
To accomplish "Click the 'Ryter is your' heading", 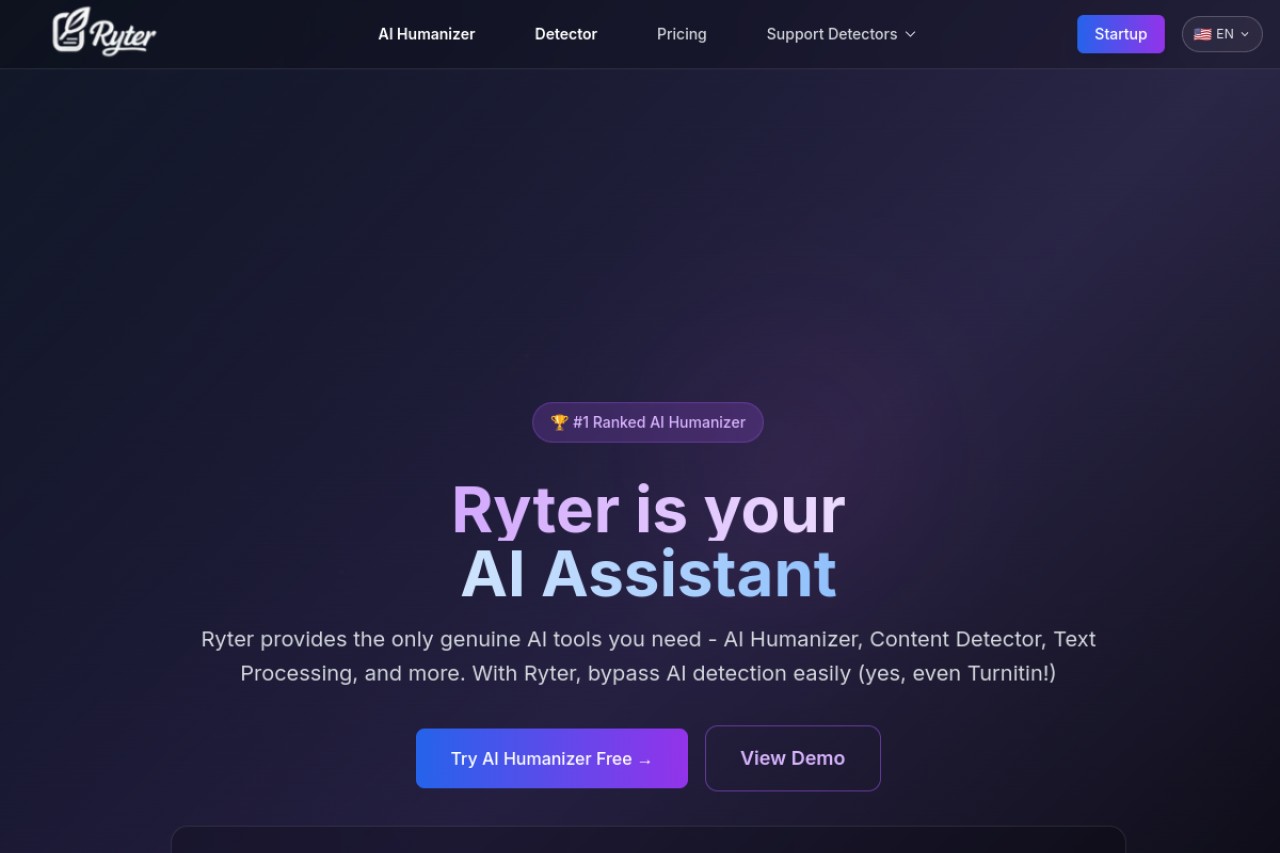I will click(x=648, y=510).
